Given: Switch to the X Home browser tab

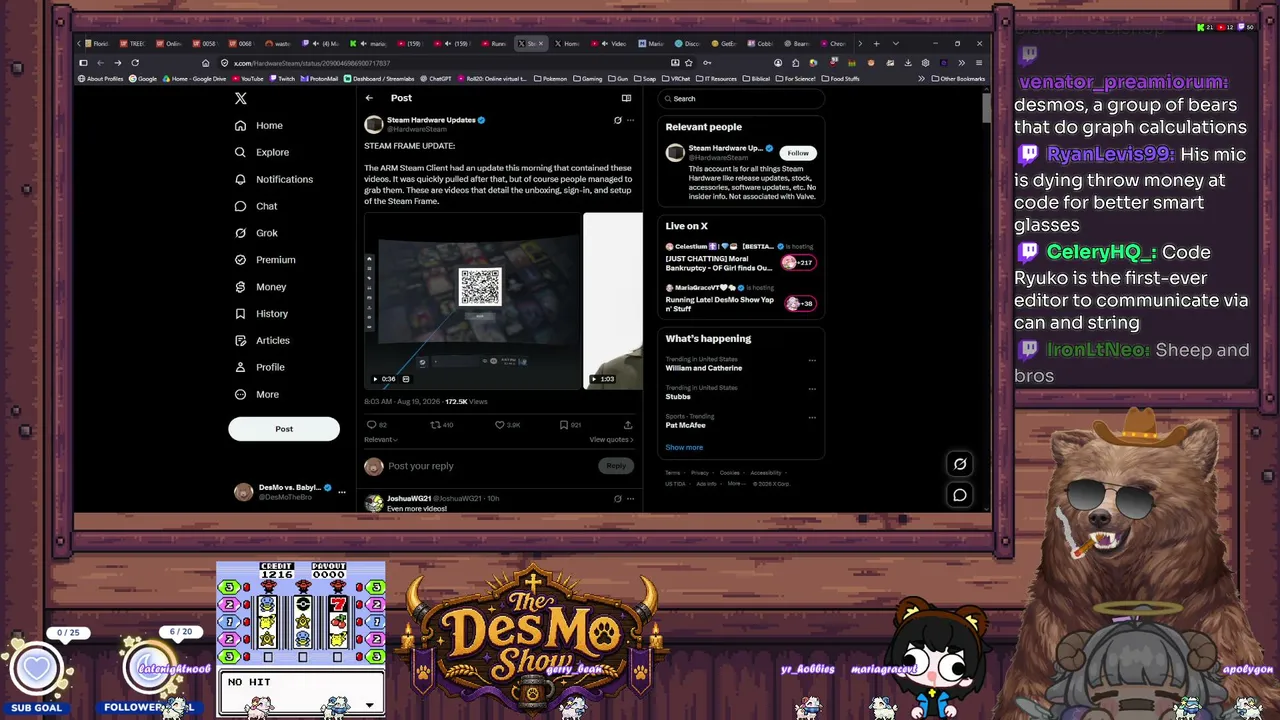Looking at the screenshot, I should pos(567,43).
